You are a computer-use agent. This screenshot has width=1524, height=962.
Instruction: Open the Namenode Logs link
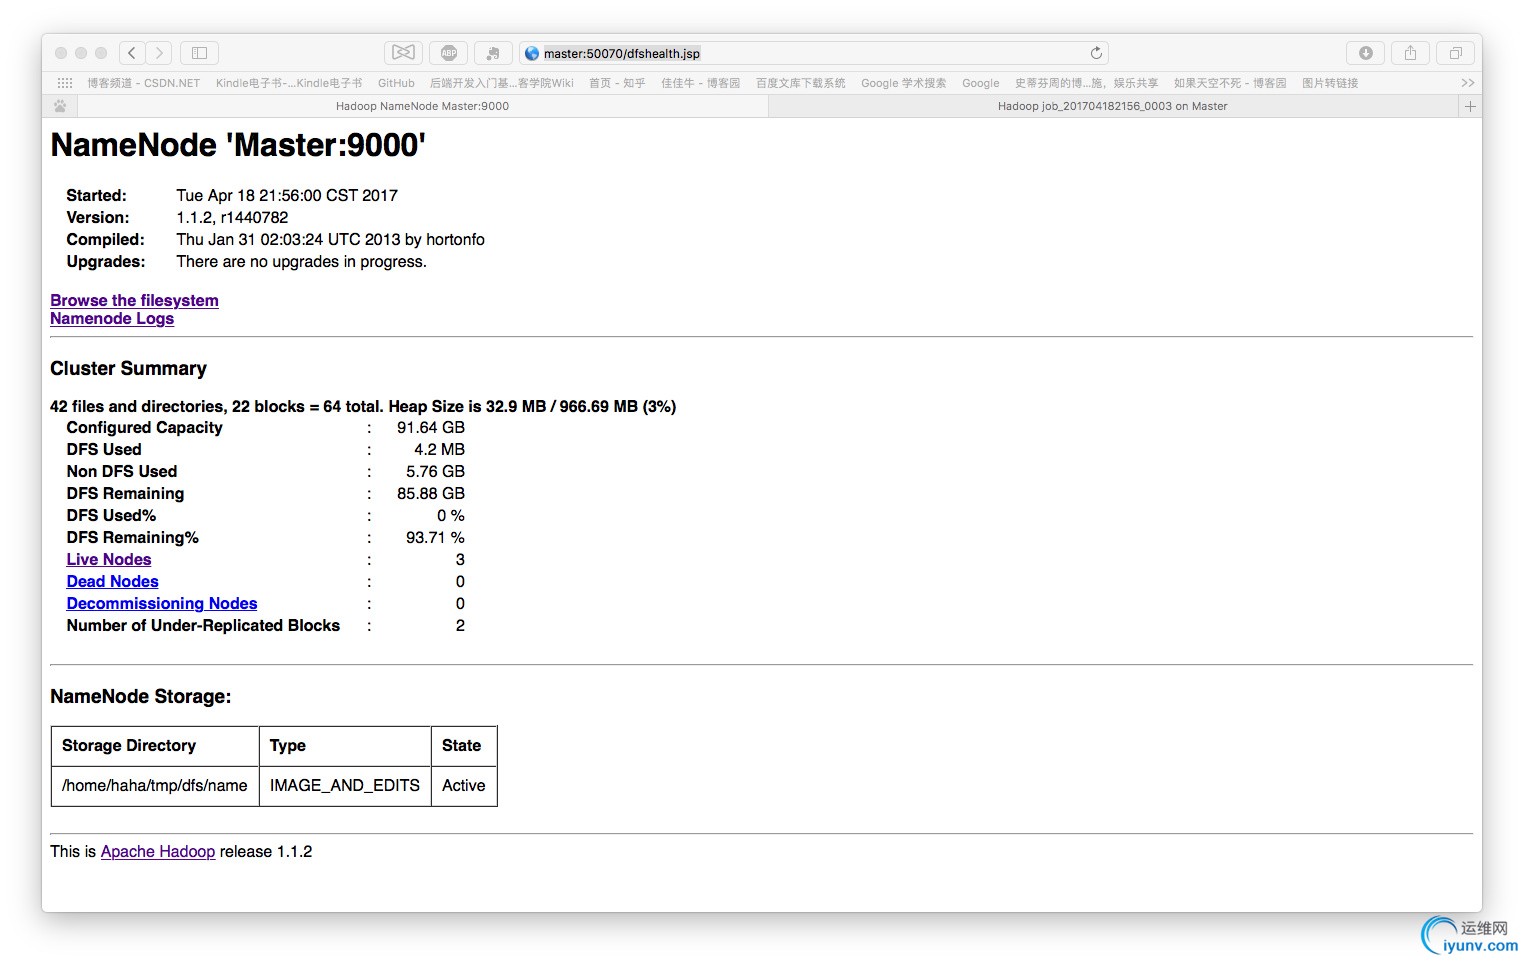coord(112,318)
